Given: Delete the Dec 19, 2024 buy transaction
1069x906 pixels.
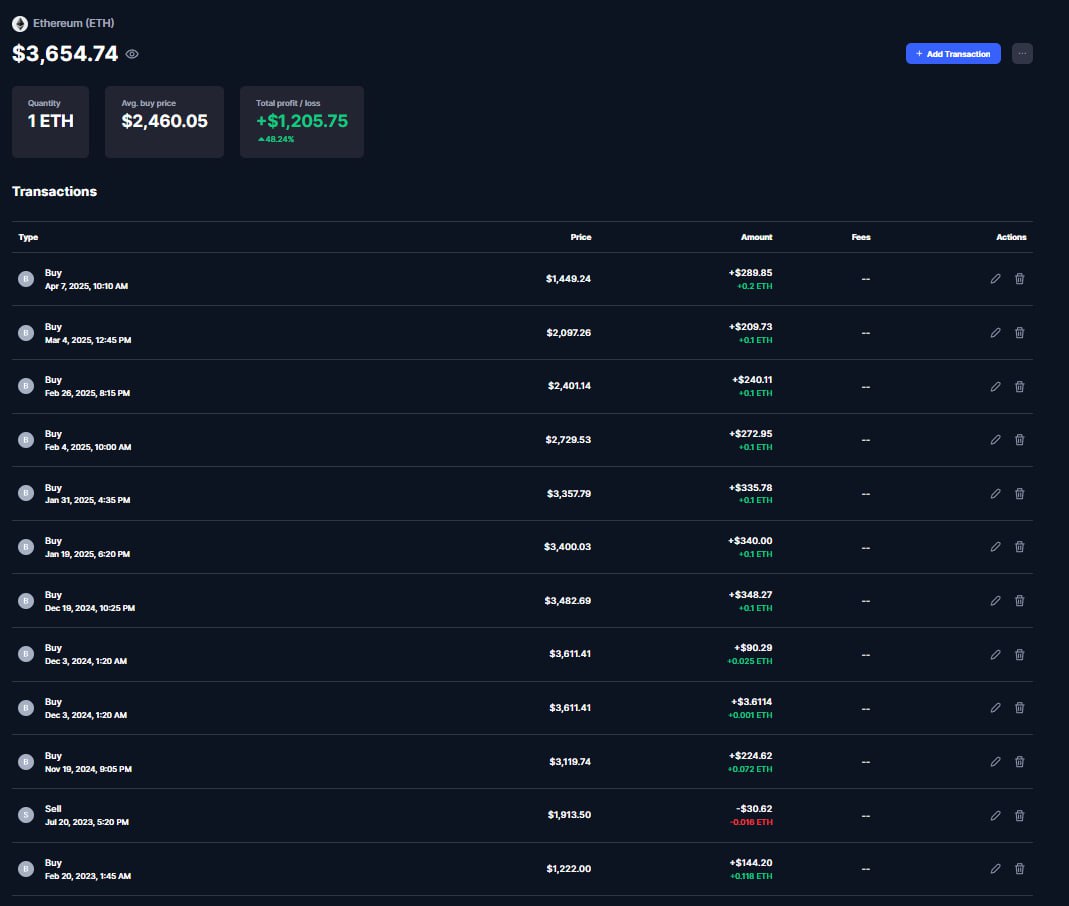Looking at the screenshot, I should click(1019, 601).
